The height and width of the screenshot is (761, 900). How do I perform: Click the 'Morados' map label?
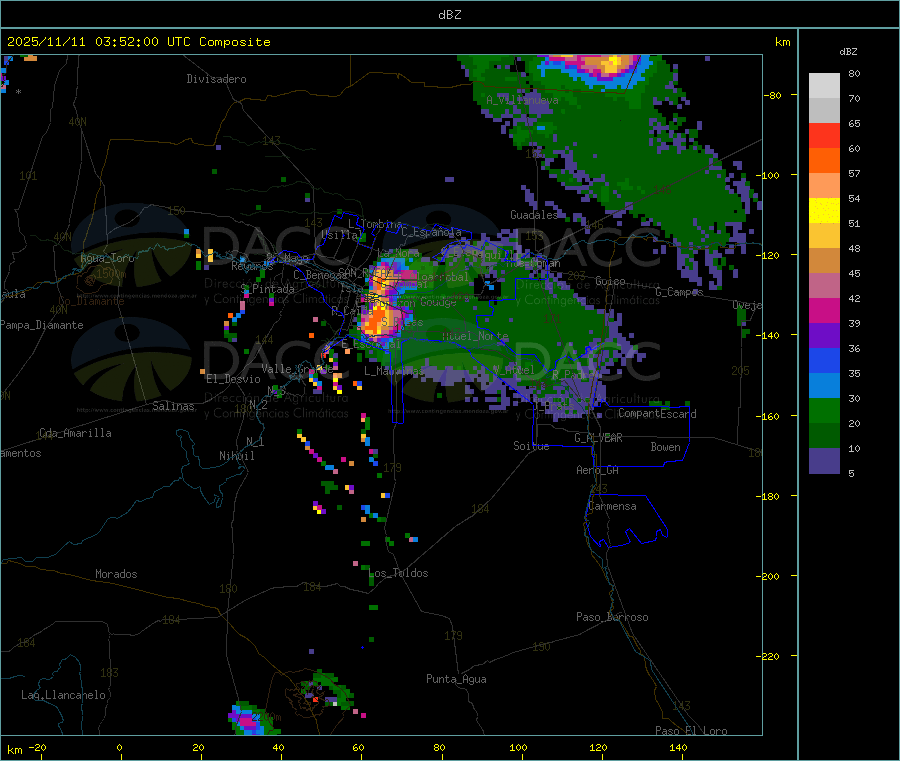(116, 574)
